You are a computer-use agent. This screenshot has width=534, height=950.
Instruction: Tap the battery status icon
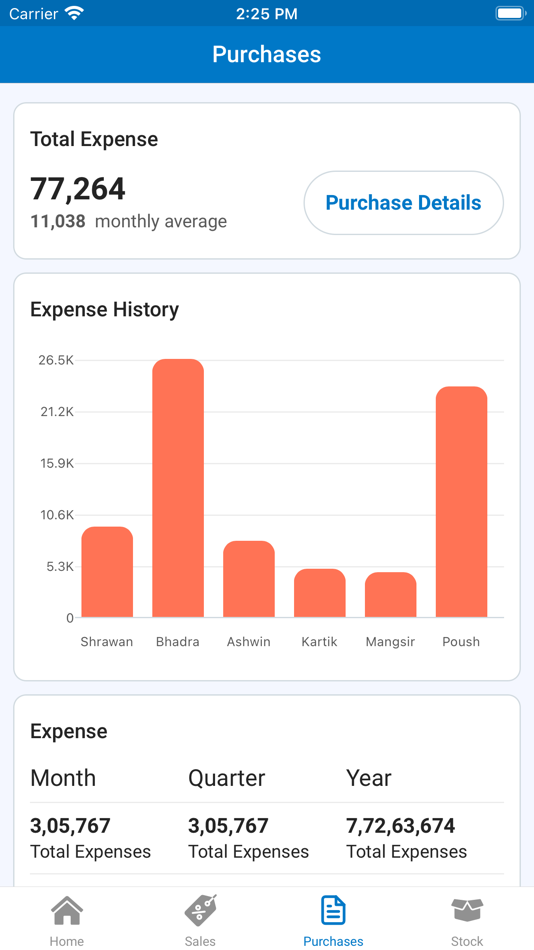(x=509, y=13)
